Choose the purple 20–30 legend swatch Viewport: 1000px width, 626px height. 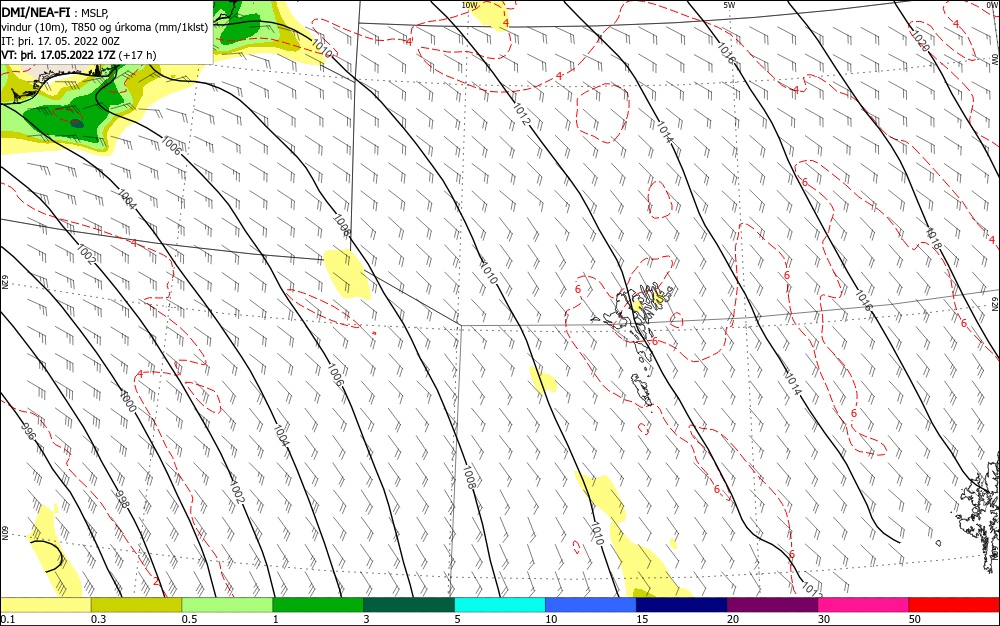pyautogui.click(x=772, y=605)
